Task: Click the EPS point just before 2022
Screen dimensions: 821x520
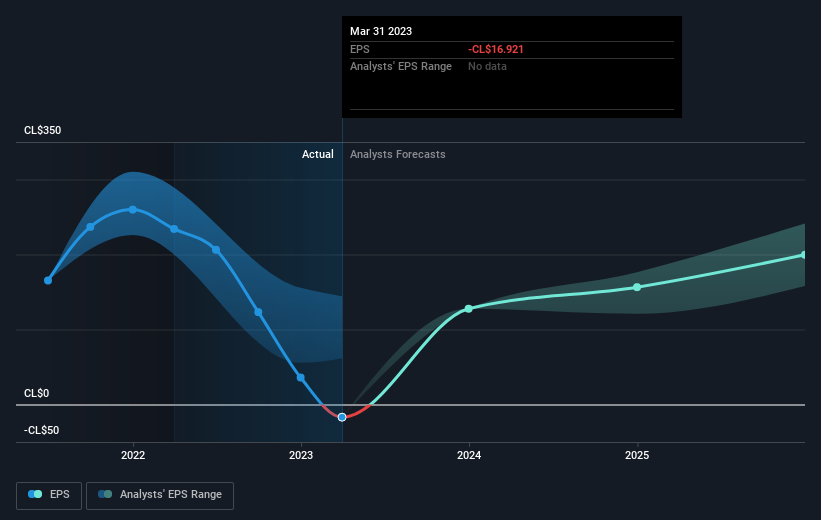Action: [91, 227]
